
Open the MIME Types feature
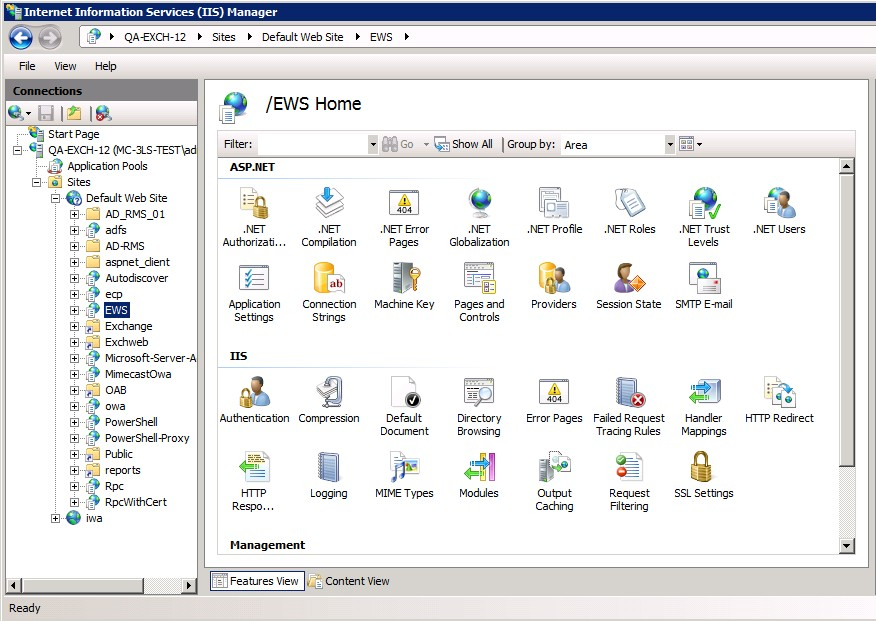coord(404,478)
